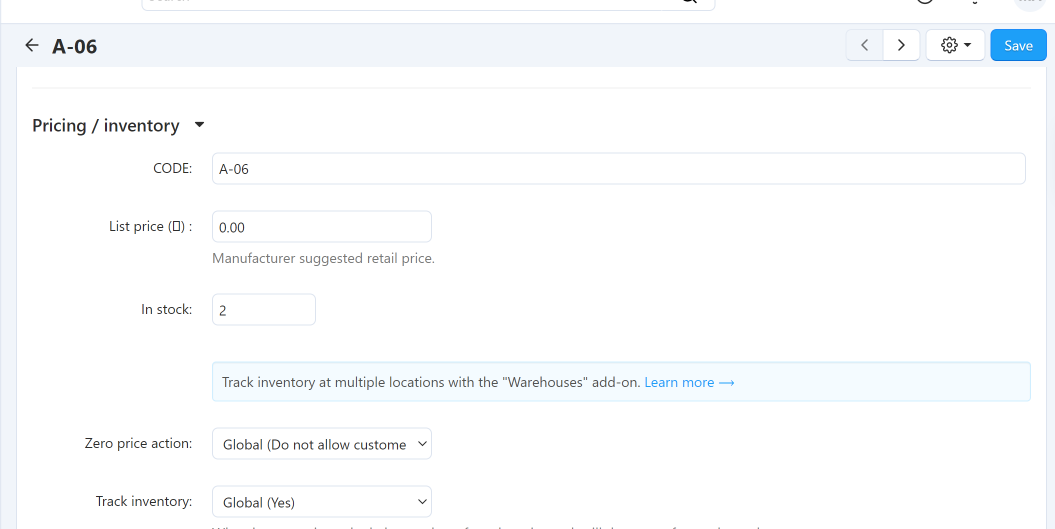Go back using the arrow beside A-06
Image resolution: width=1055 pixels, height=529 pixels.
click(32, 45)
